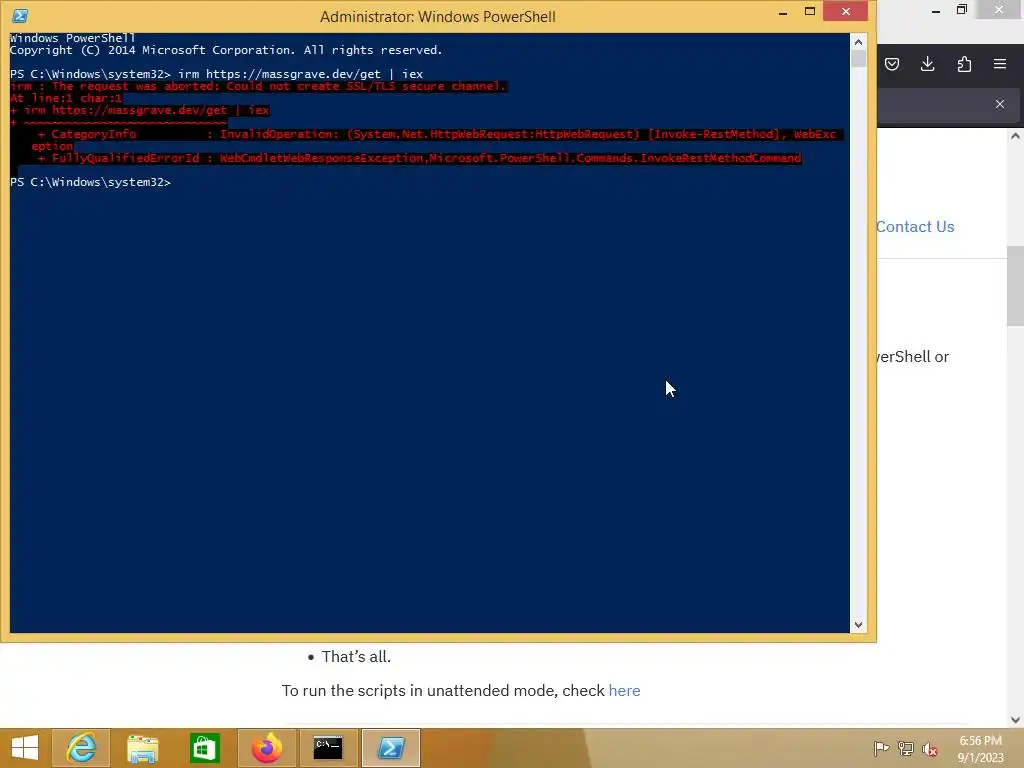Open the Contact Us link in Firefox
Image resolution: width=1024 pixels, height=768 pixels.
915,227
